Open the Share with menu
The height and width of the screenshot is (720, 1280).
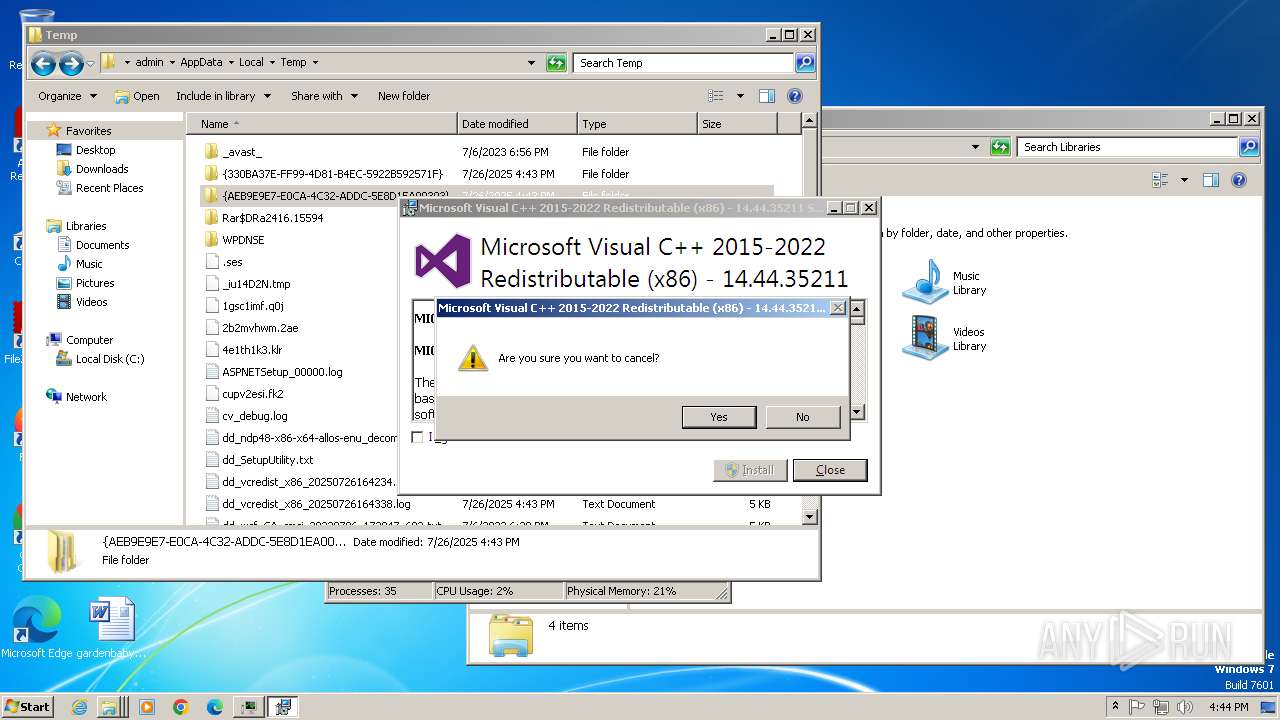[324, 96]
